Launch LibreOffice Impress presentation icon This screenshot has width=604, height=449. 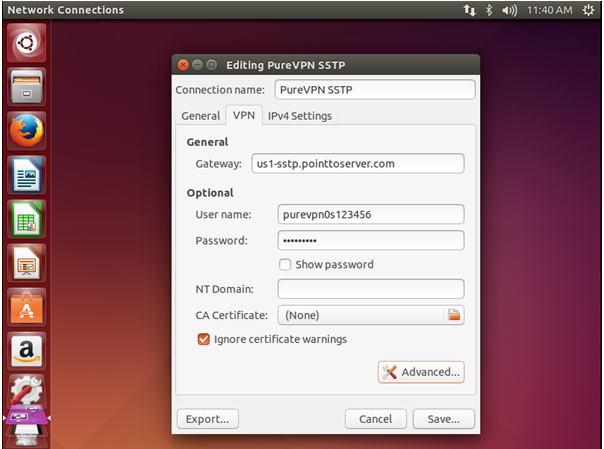[x=27, y=263]
